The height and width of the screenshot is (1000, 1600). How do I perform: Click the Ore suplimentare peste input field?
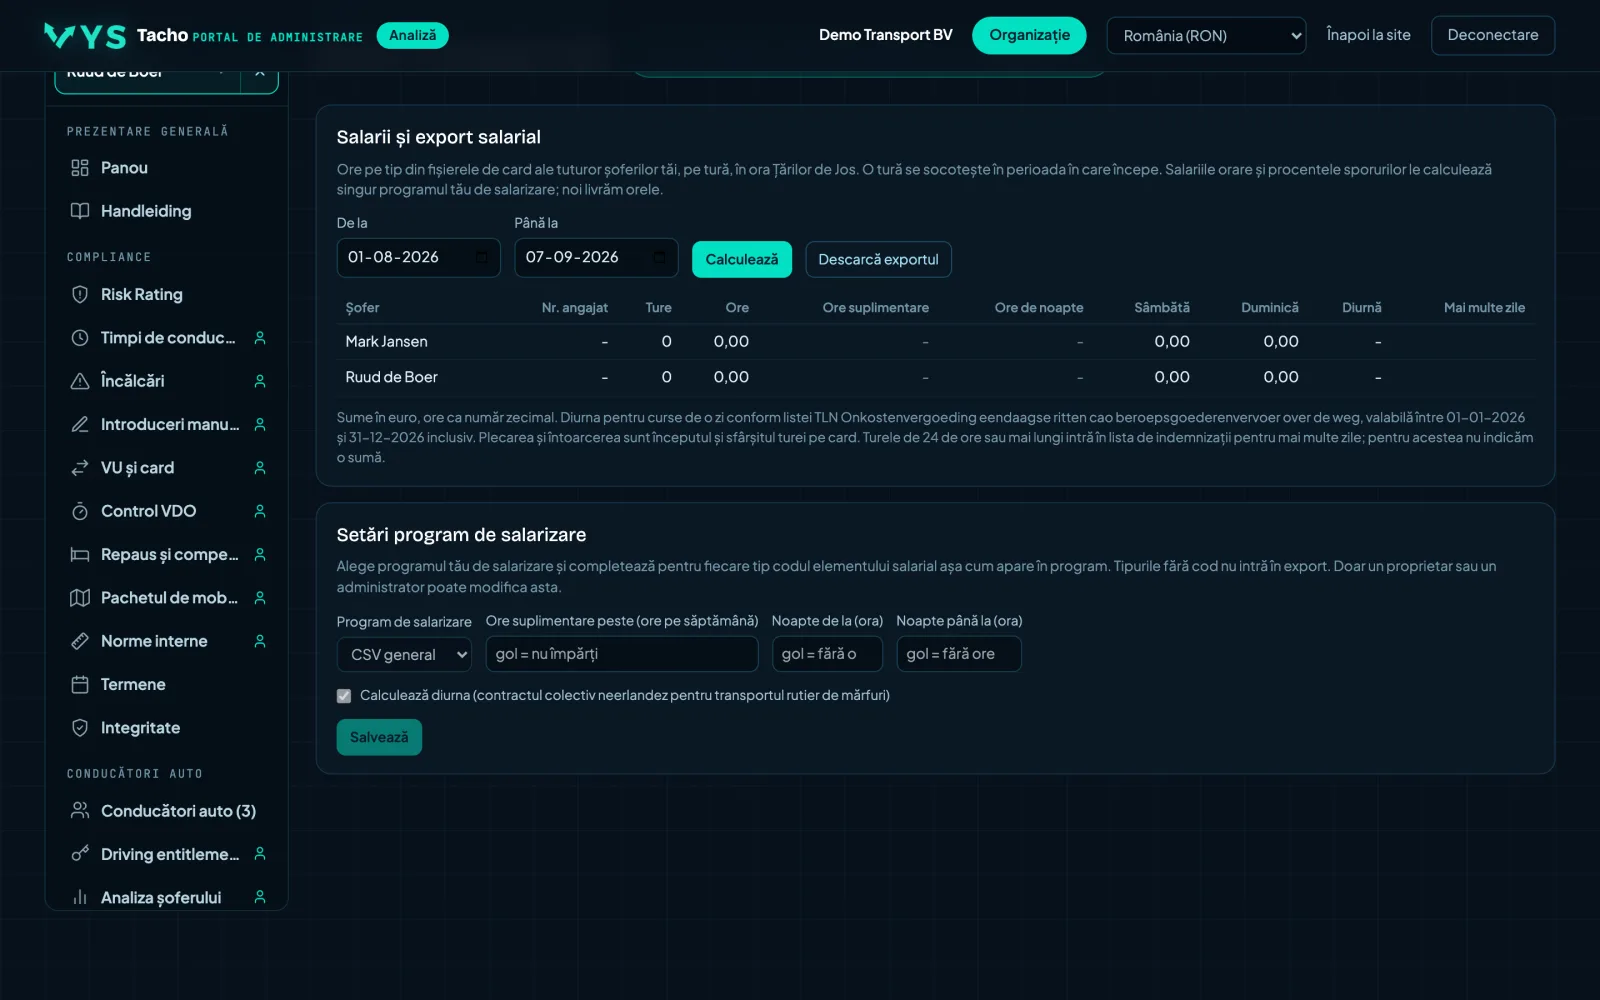pos(622,654)
